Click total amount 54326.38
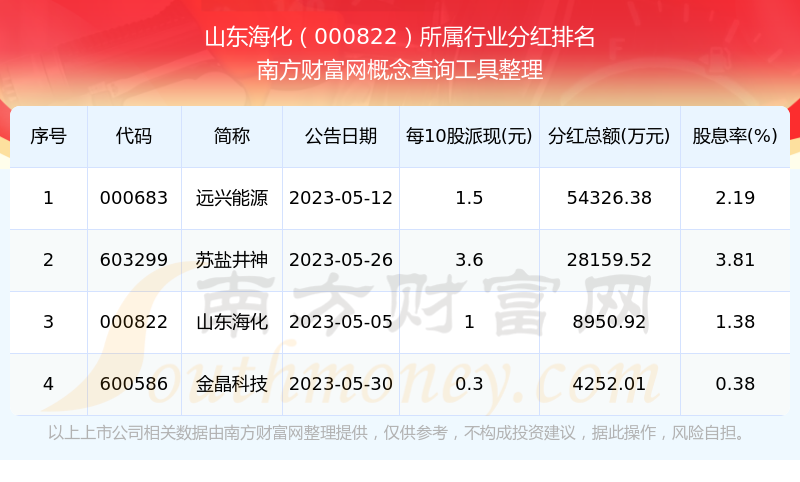The image size is (800, 482). coord(609,198)
